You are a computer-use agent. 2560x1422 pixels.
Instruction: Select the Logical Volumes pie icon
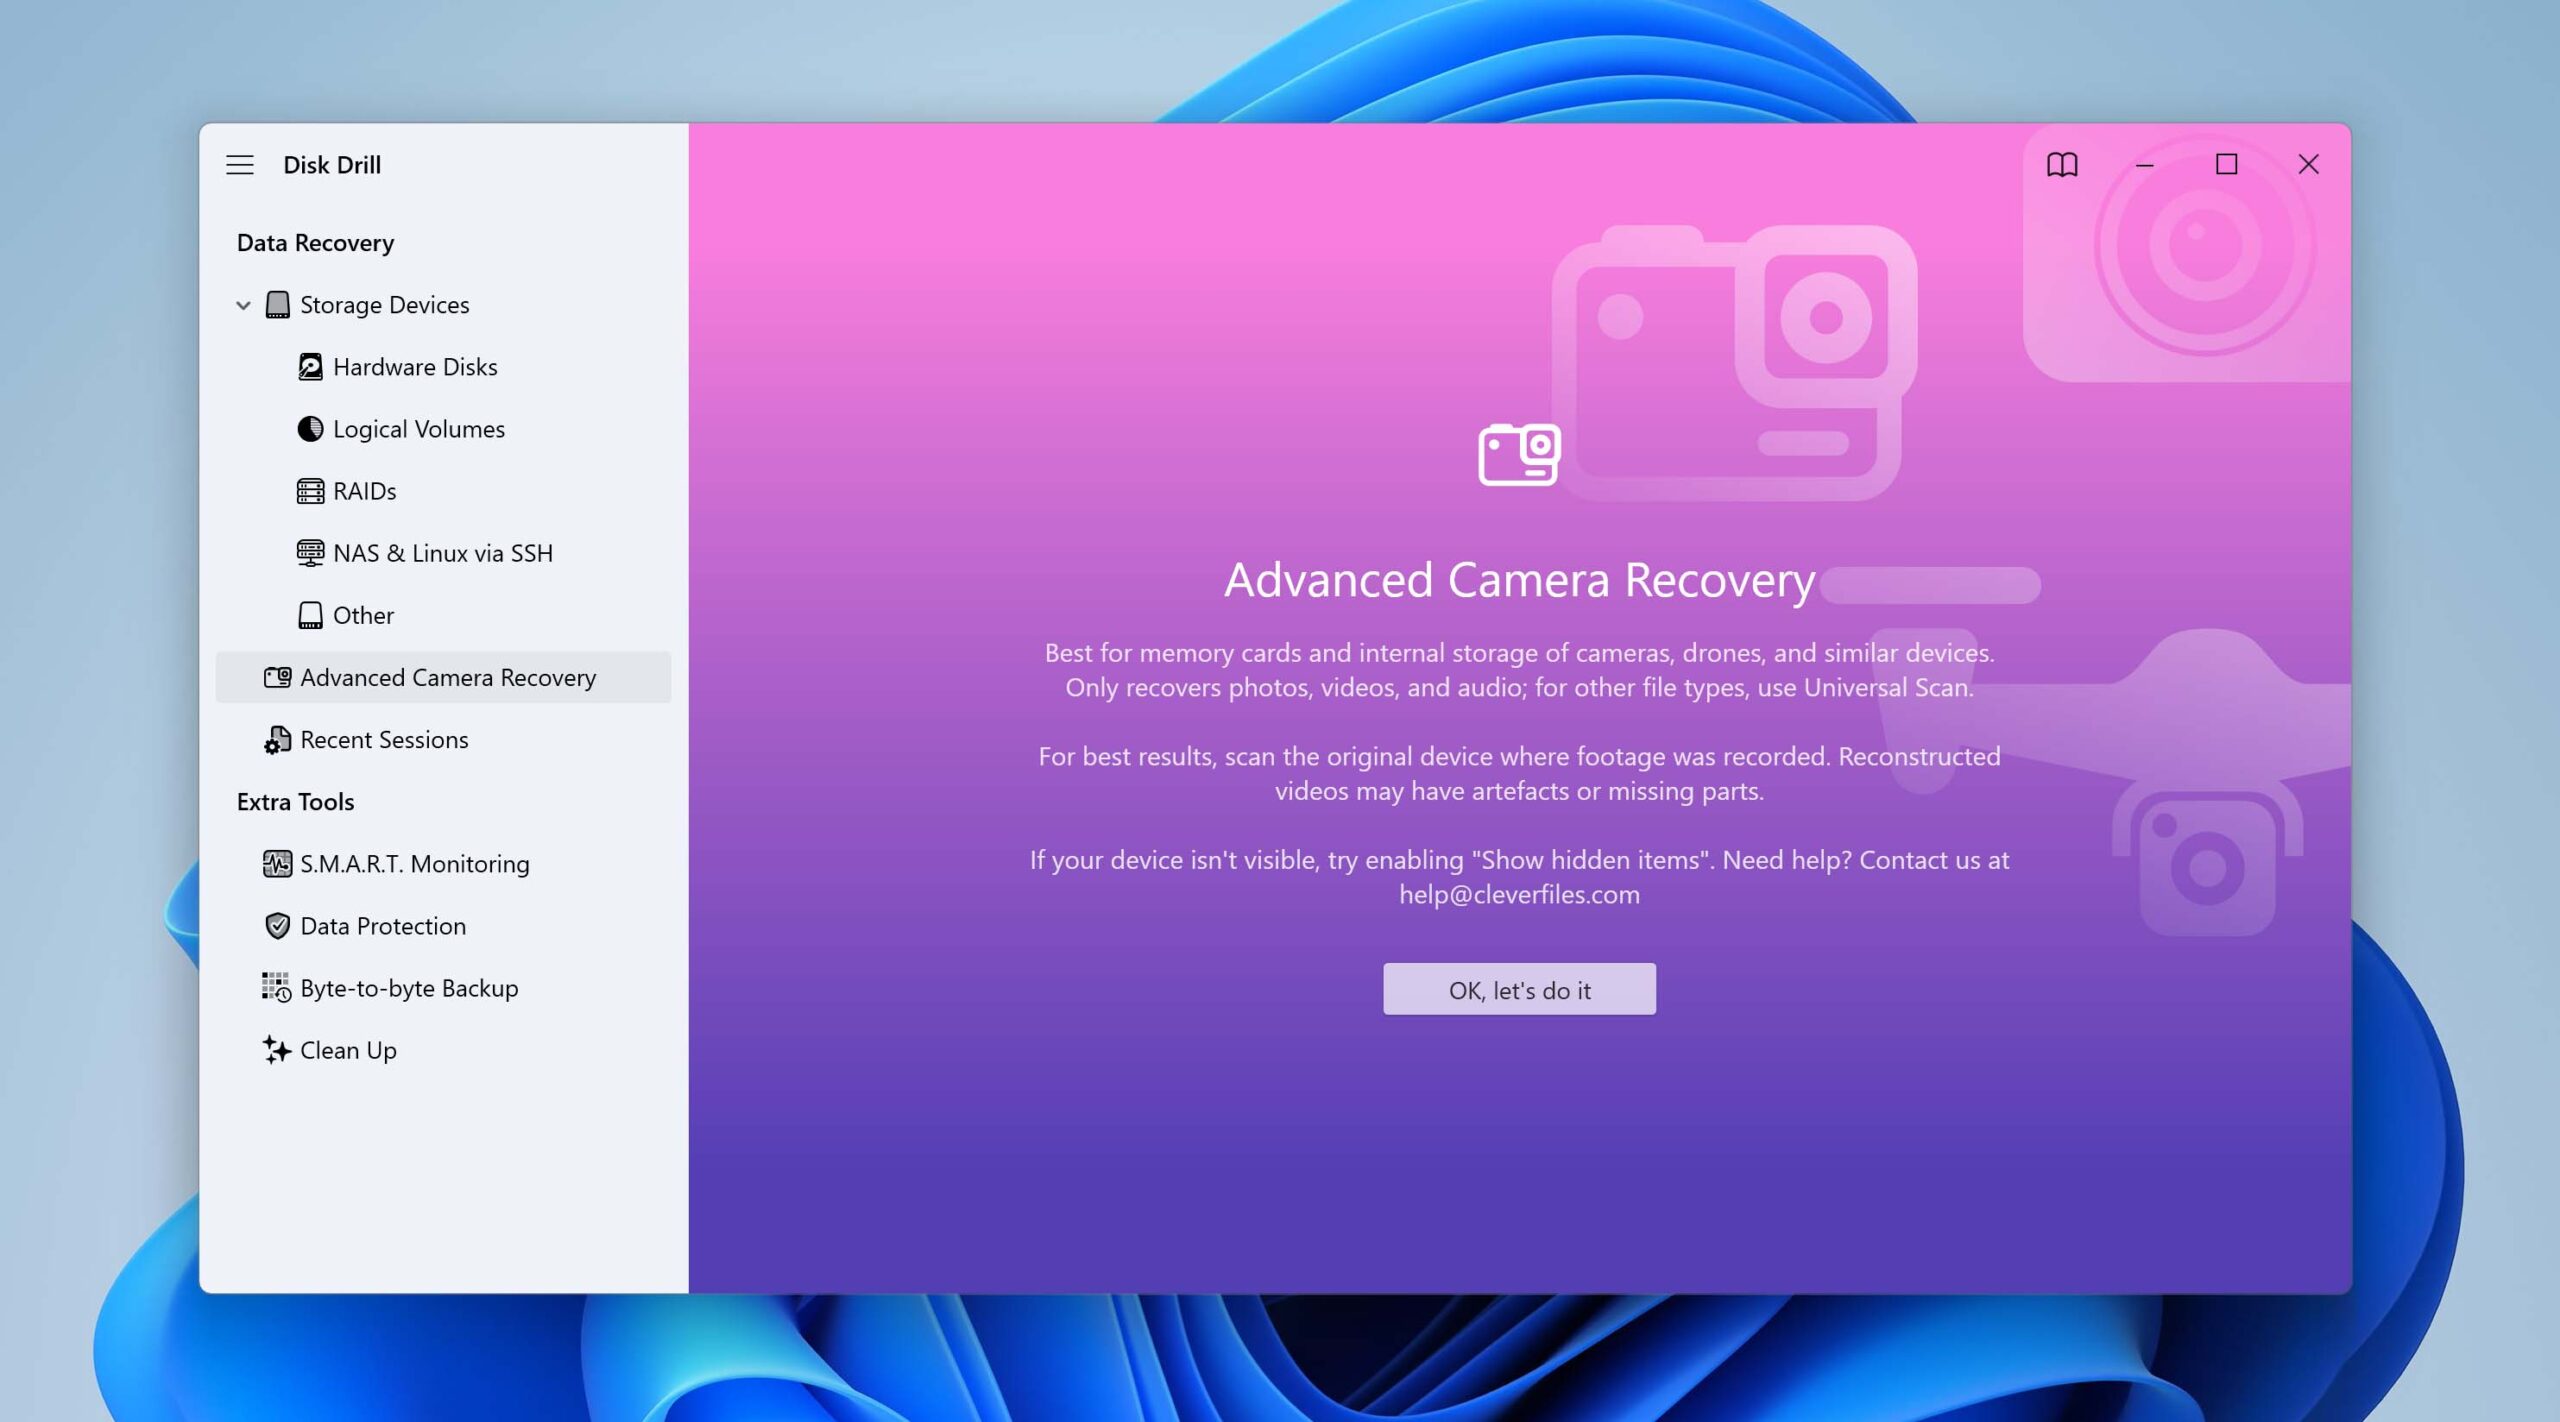(x=310, y=429)
